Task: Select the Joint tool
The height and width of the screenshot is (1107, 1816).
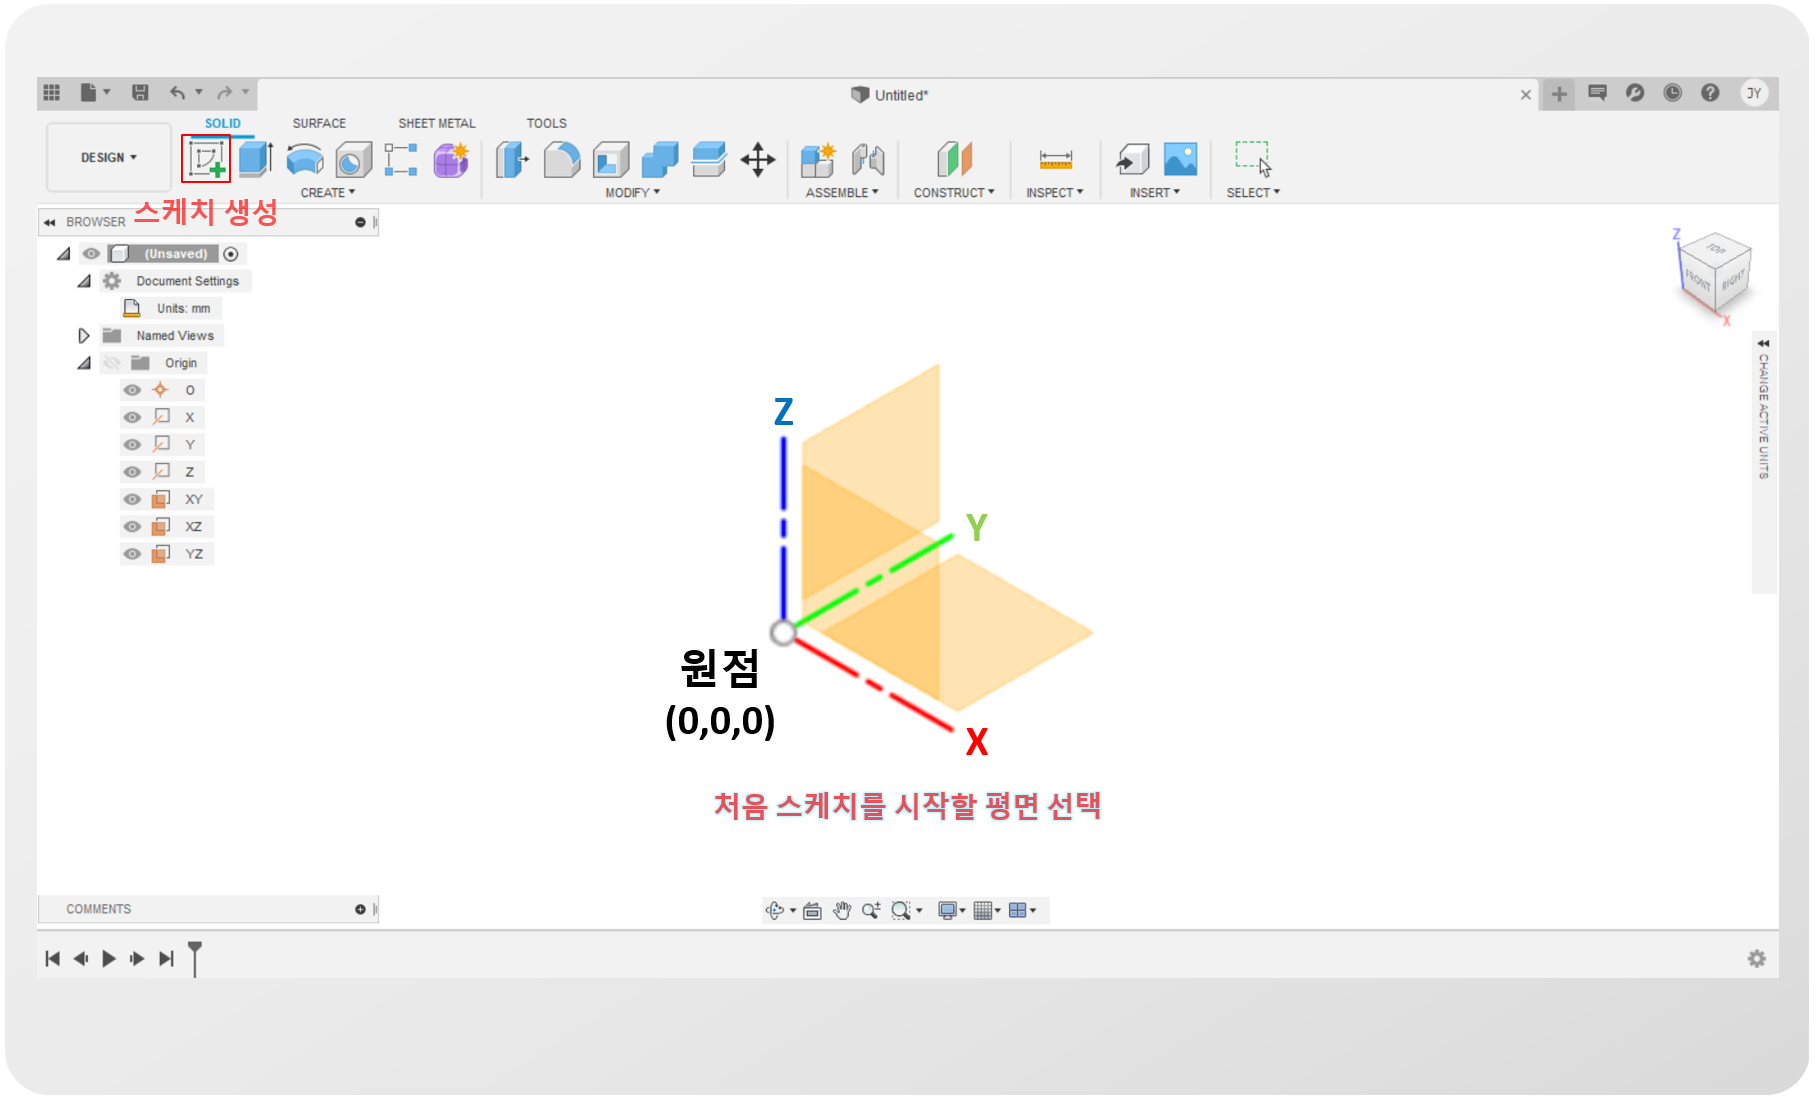Action: coord(868,159)
